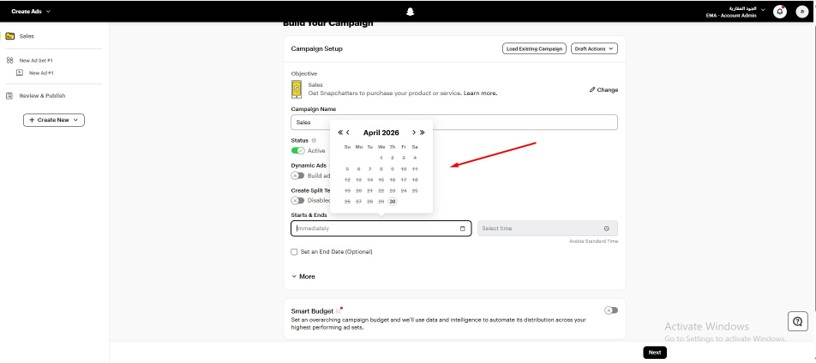Click the Immediately start date field

tap(381, 228)
